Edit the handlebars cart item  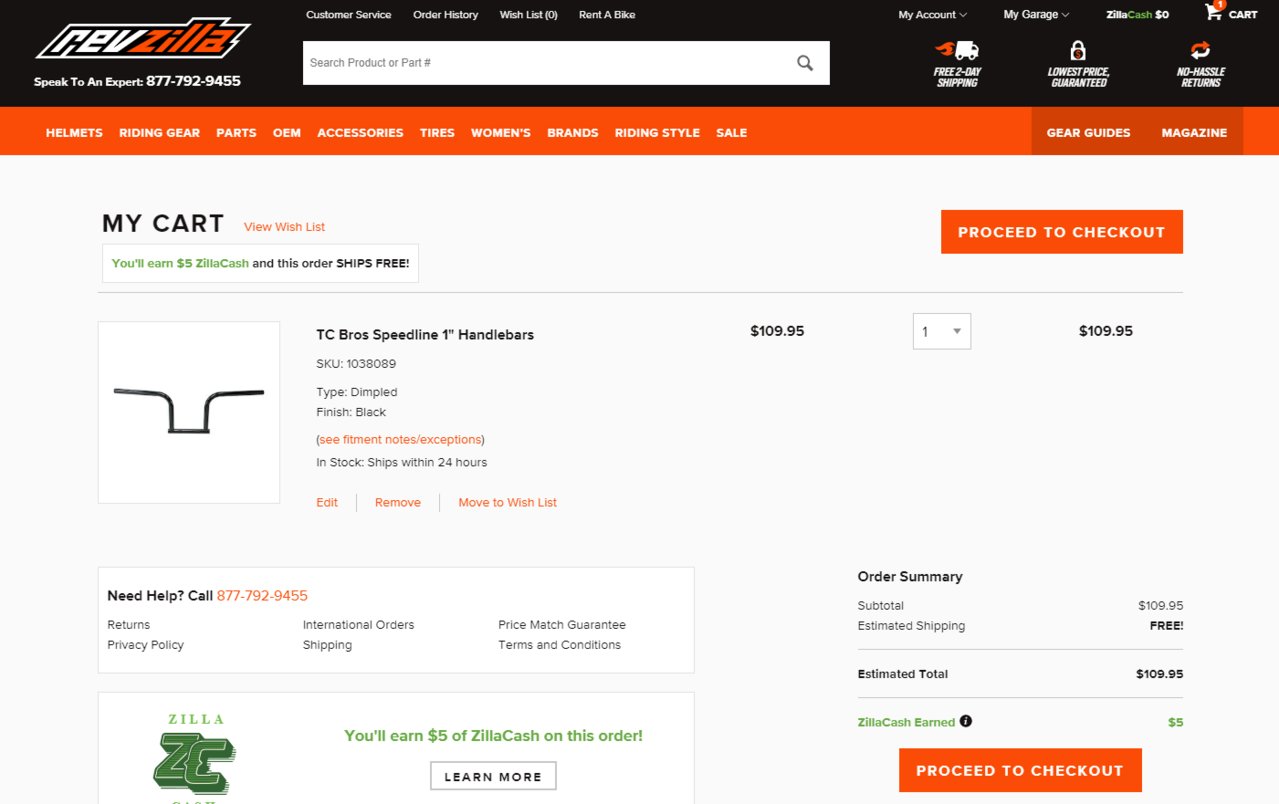[327, 502]
